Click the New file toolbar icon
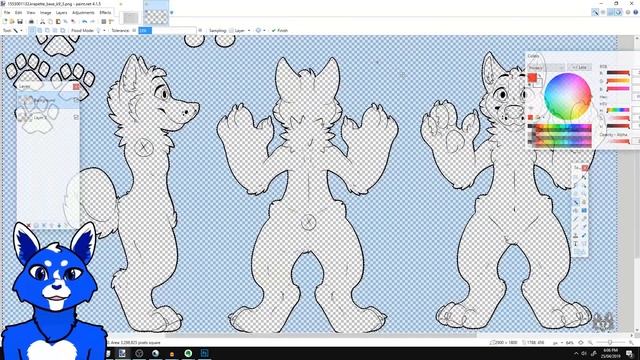 click(x=6, y=22)
